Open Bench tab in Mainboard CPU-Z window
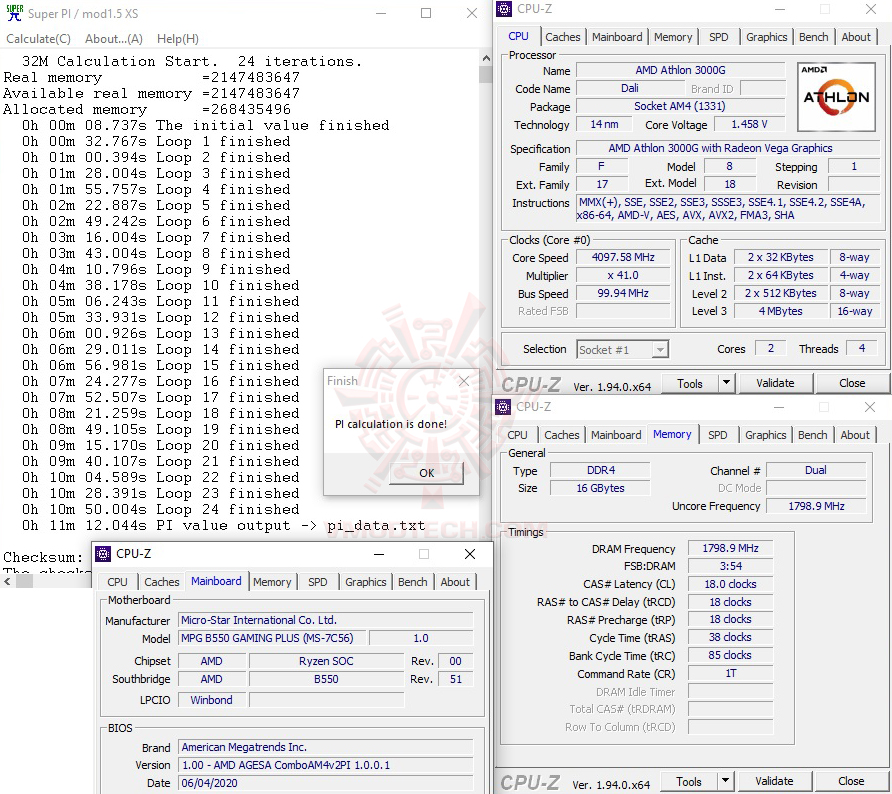892x794 pixels. coord(412,582)
